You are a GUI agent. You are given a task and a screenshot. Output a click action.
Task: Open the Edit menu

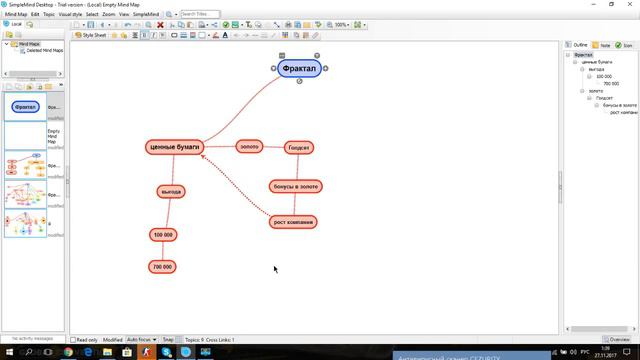(x=35, y=14)
